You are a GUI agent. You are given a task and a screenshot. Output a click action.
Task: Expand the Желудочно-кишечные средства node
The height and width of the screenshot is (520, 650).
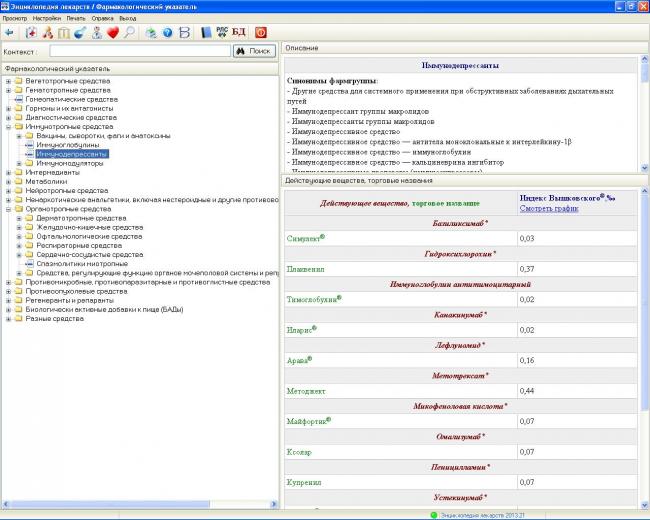click(x=19, y=227)
